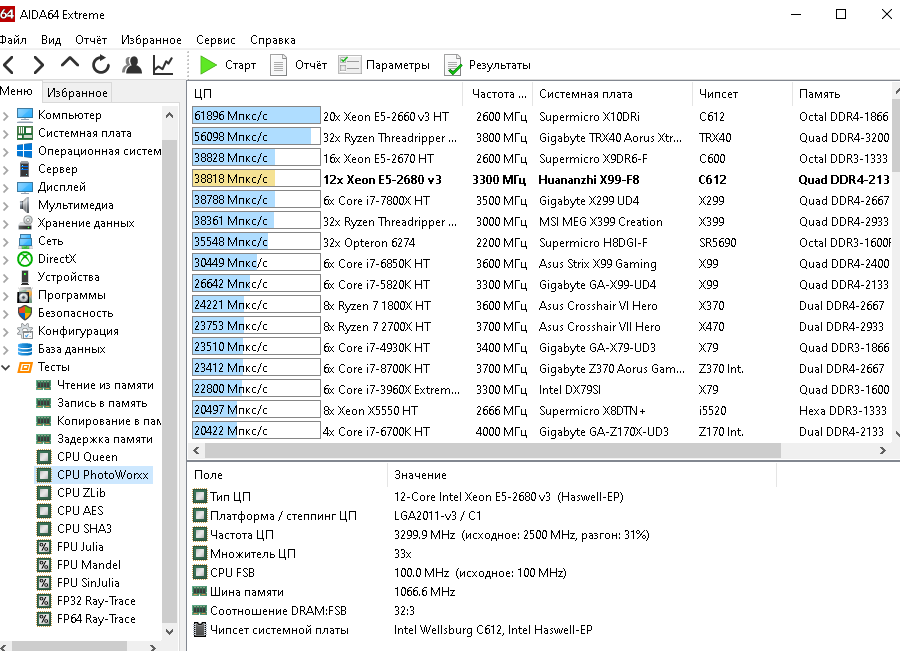The height and width of the screenshot is (651, 900).
Task: Click the 61896 Мпкс/с result bar
Action: click(256, 116)
